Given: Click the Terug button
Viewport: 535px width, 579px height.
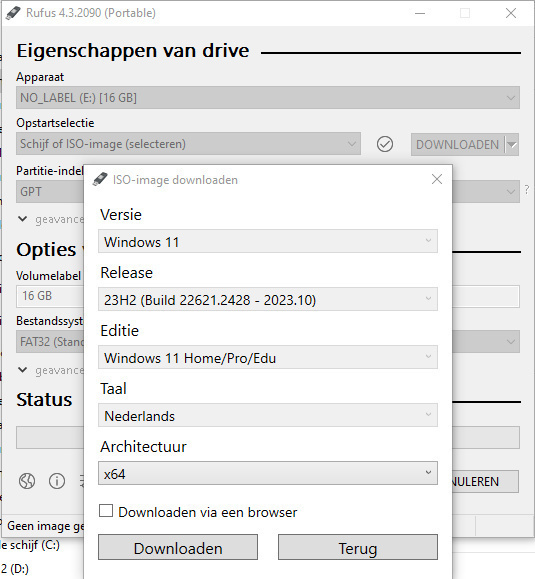Looking at the screenshot, I should [x=358, y=547].
